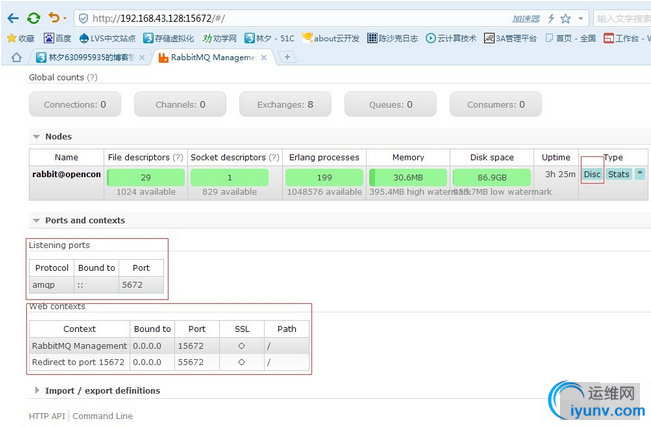Open the 存储虚拟化 bookmark
The height and width of the screenshot is (427, 651).
(168, 39)
